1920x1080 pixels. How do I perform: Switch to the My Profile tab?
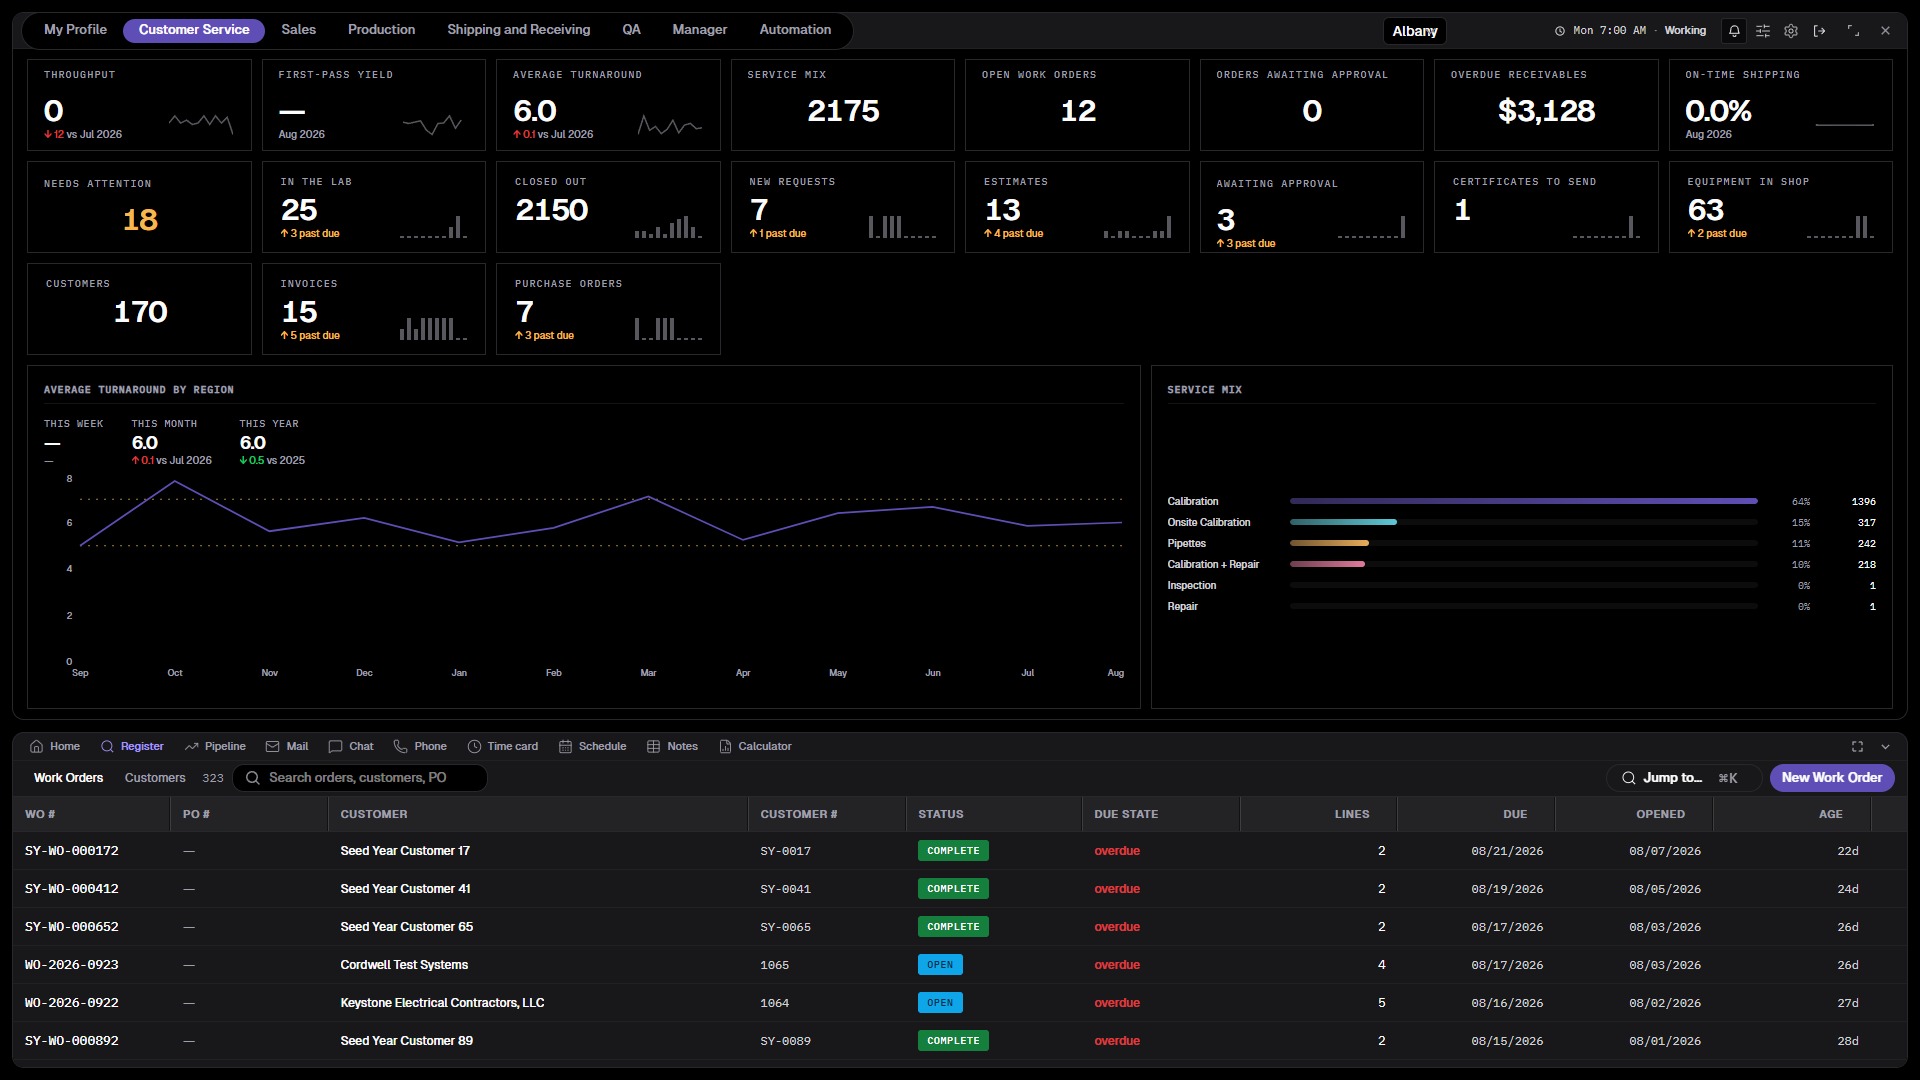pos(75,30)
